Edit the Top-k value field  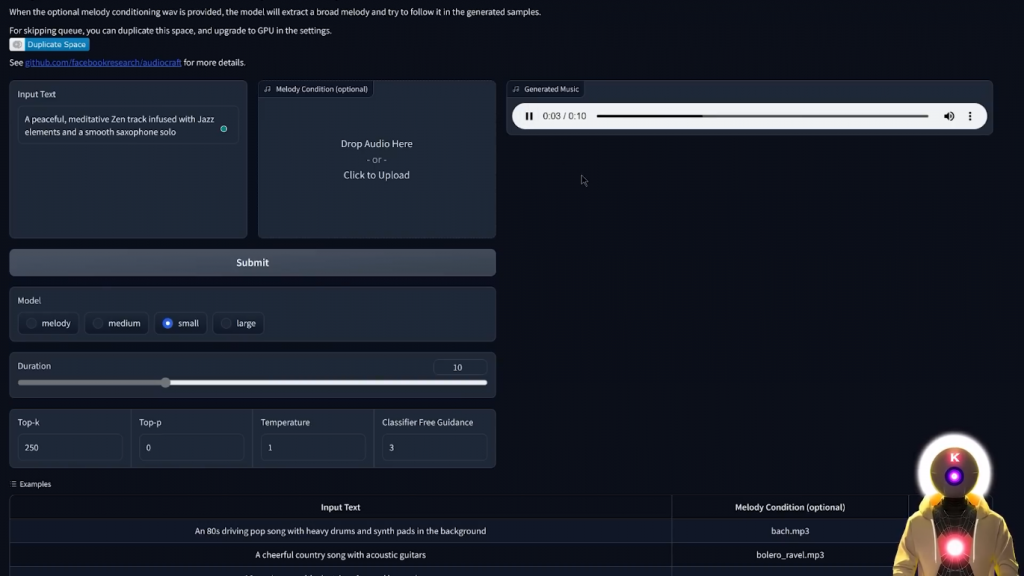click(x=70, y=447)
